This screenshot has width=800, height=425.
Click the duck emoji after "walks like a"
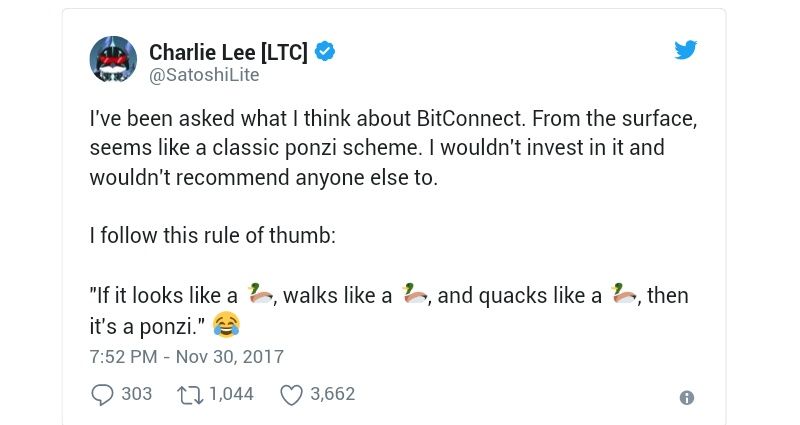click(x=414, y=294)
